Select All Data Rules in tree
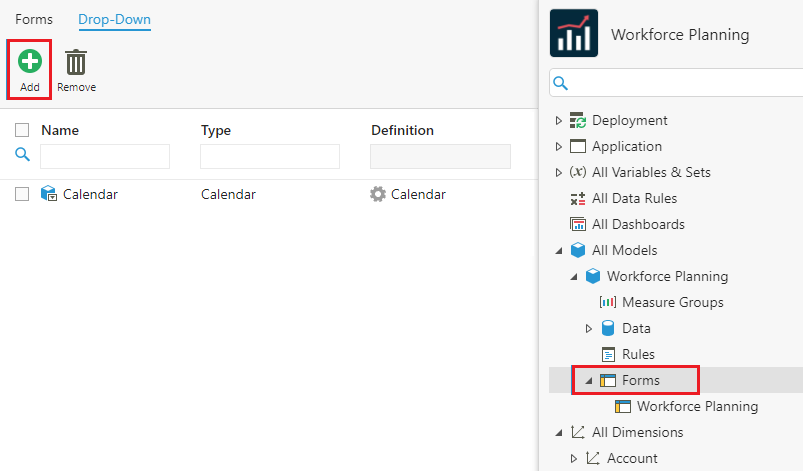The width and height of the screenshot is (803, 471). 634,198
